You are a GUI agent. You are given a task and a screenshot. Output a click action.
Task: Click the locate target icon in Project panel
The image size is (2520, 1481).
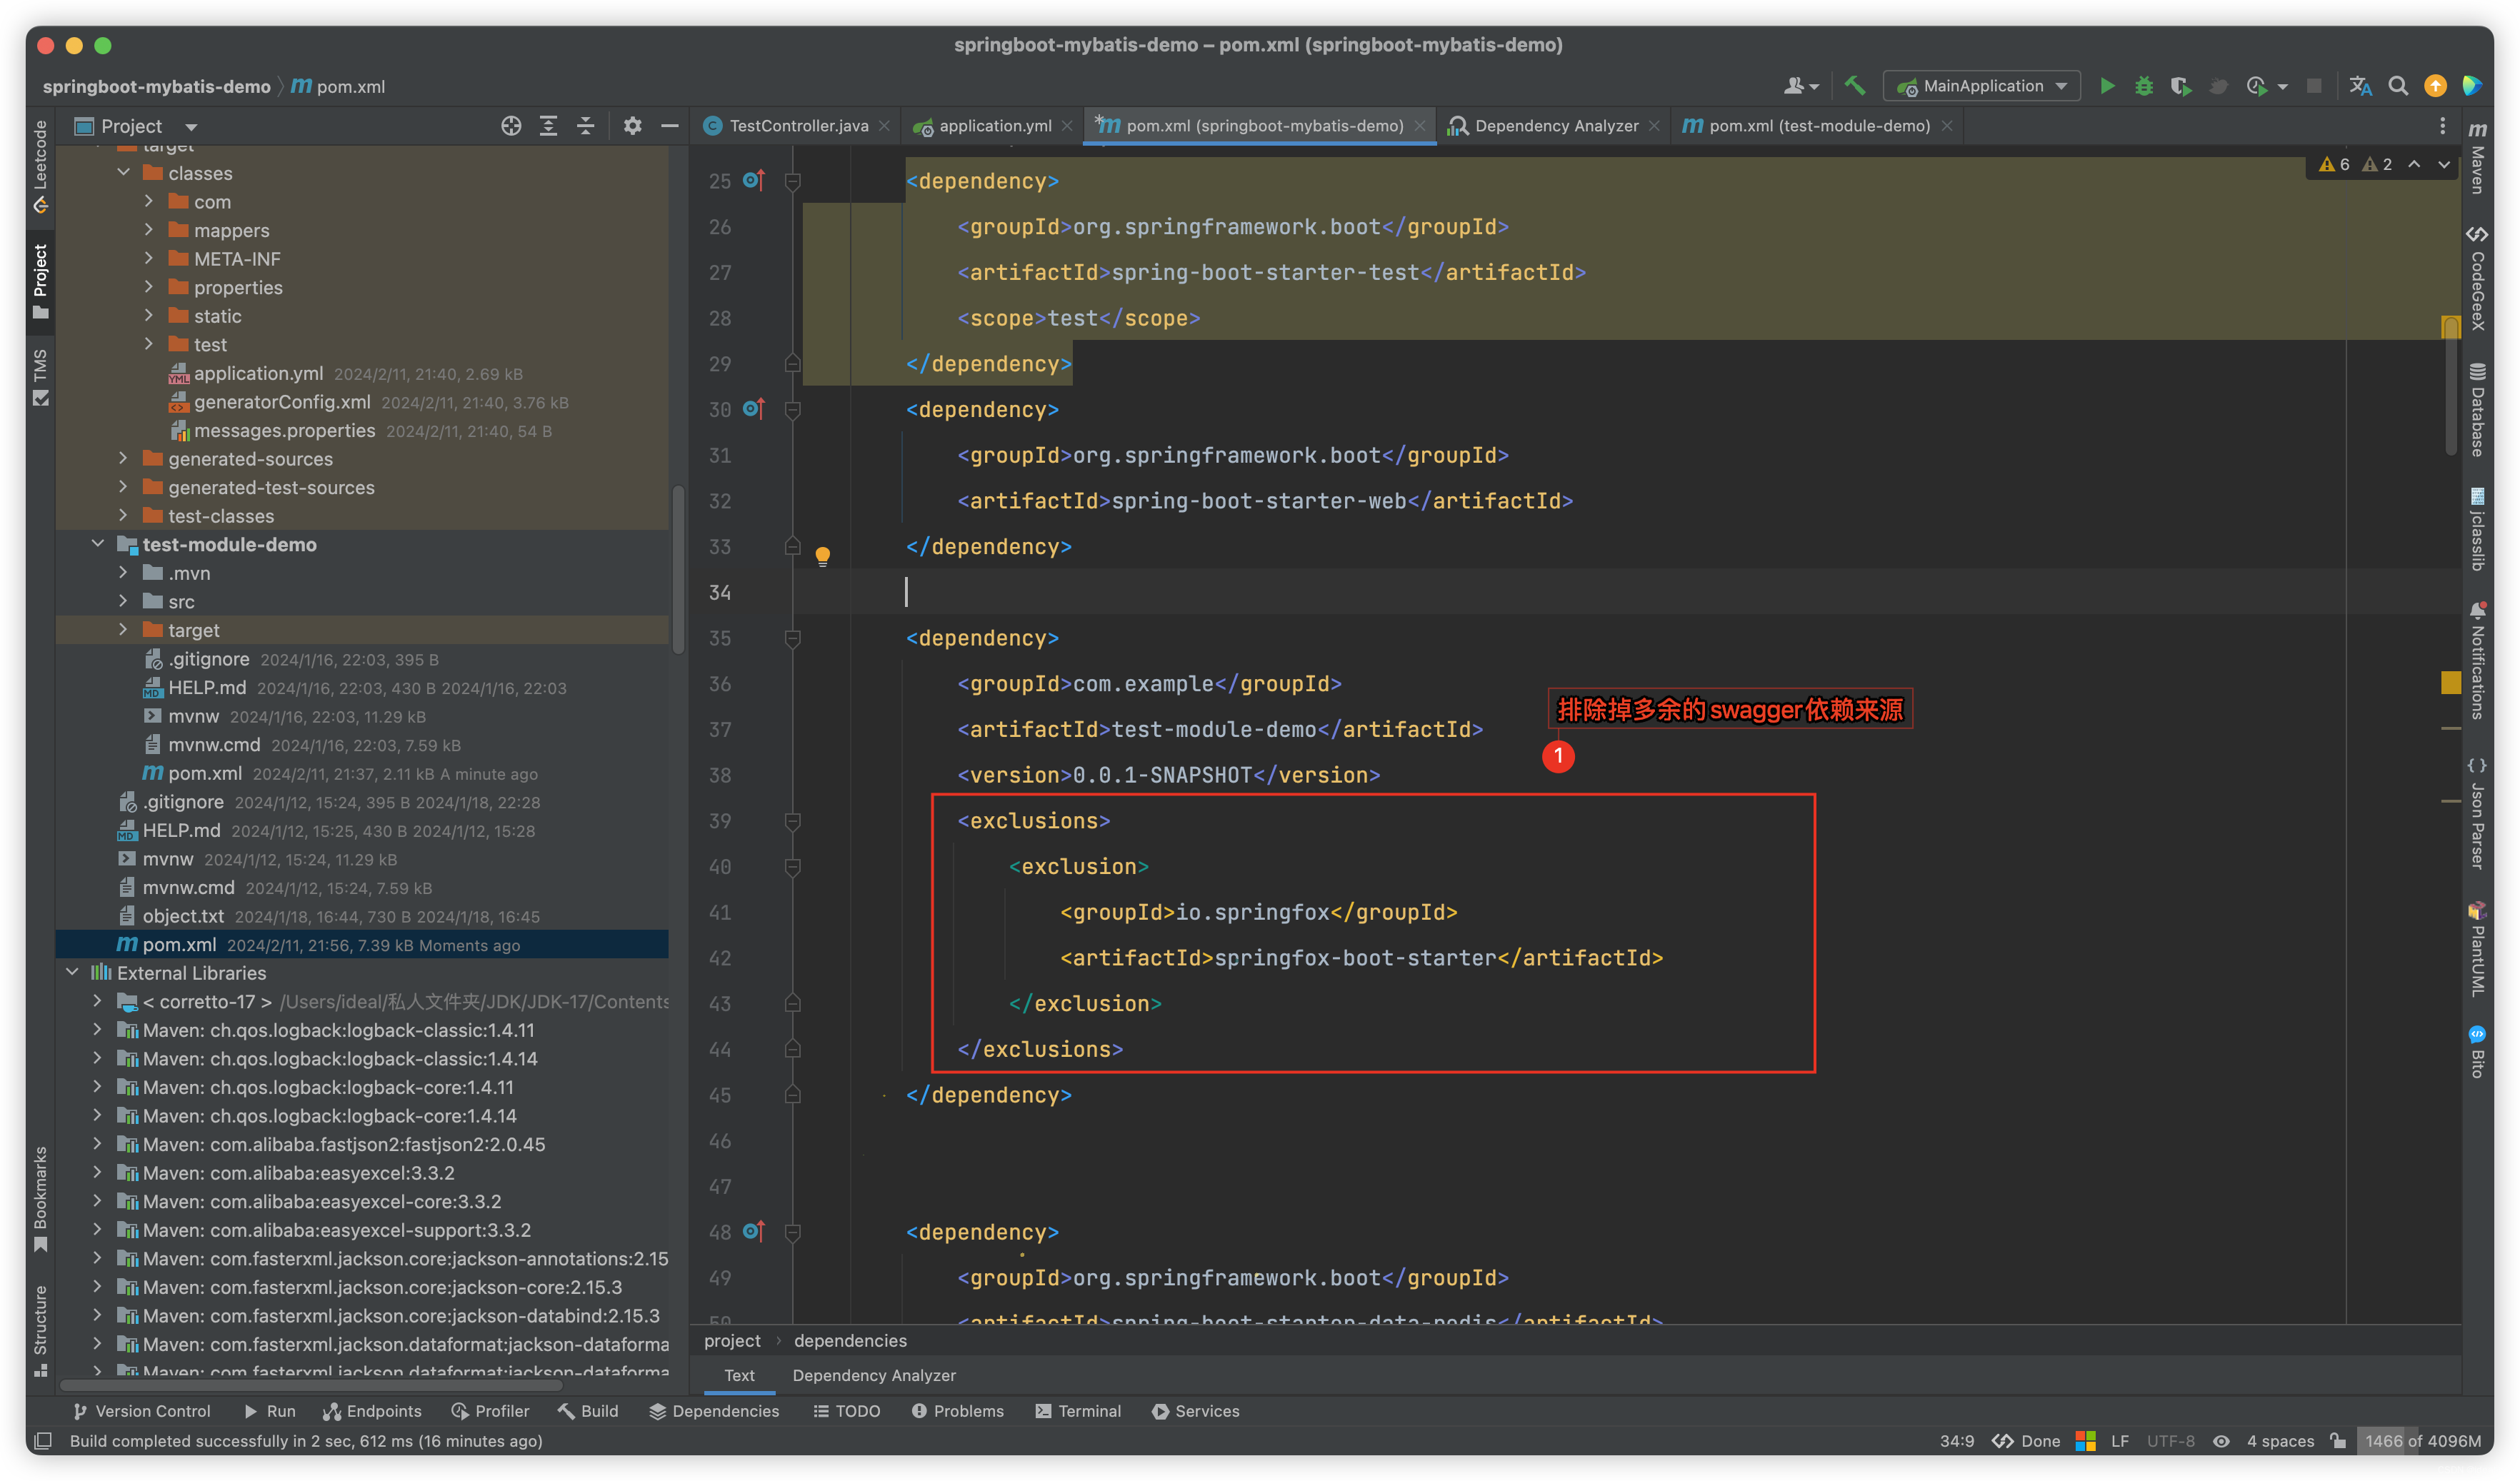(511, 126)
